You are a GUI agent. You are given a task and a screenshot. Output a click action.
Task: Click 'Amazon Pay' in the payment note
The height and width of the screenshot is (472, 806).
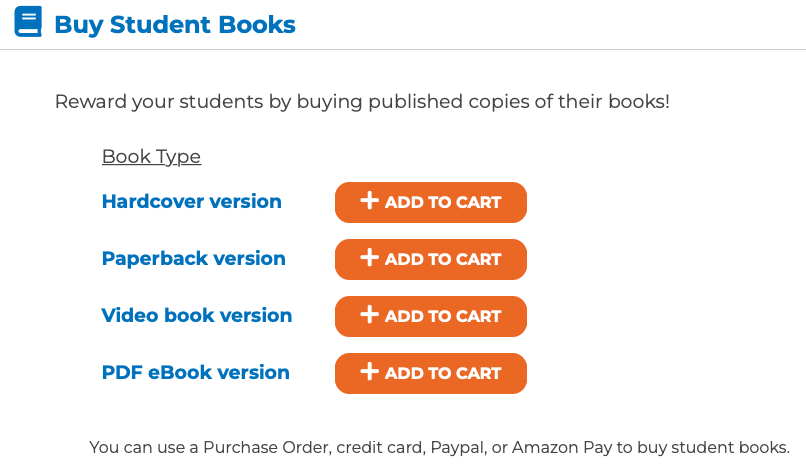562,448
